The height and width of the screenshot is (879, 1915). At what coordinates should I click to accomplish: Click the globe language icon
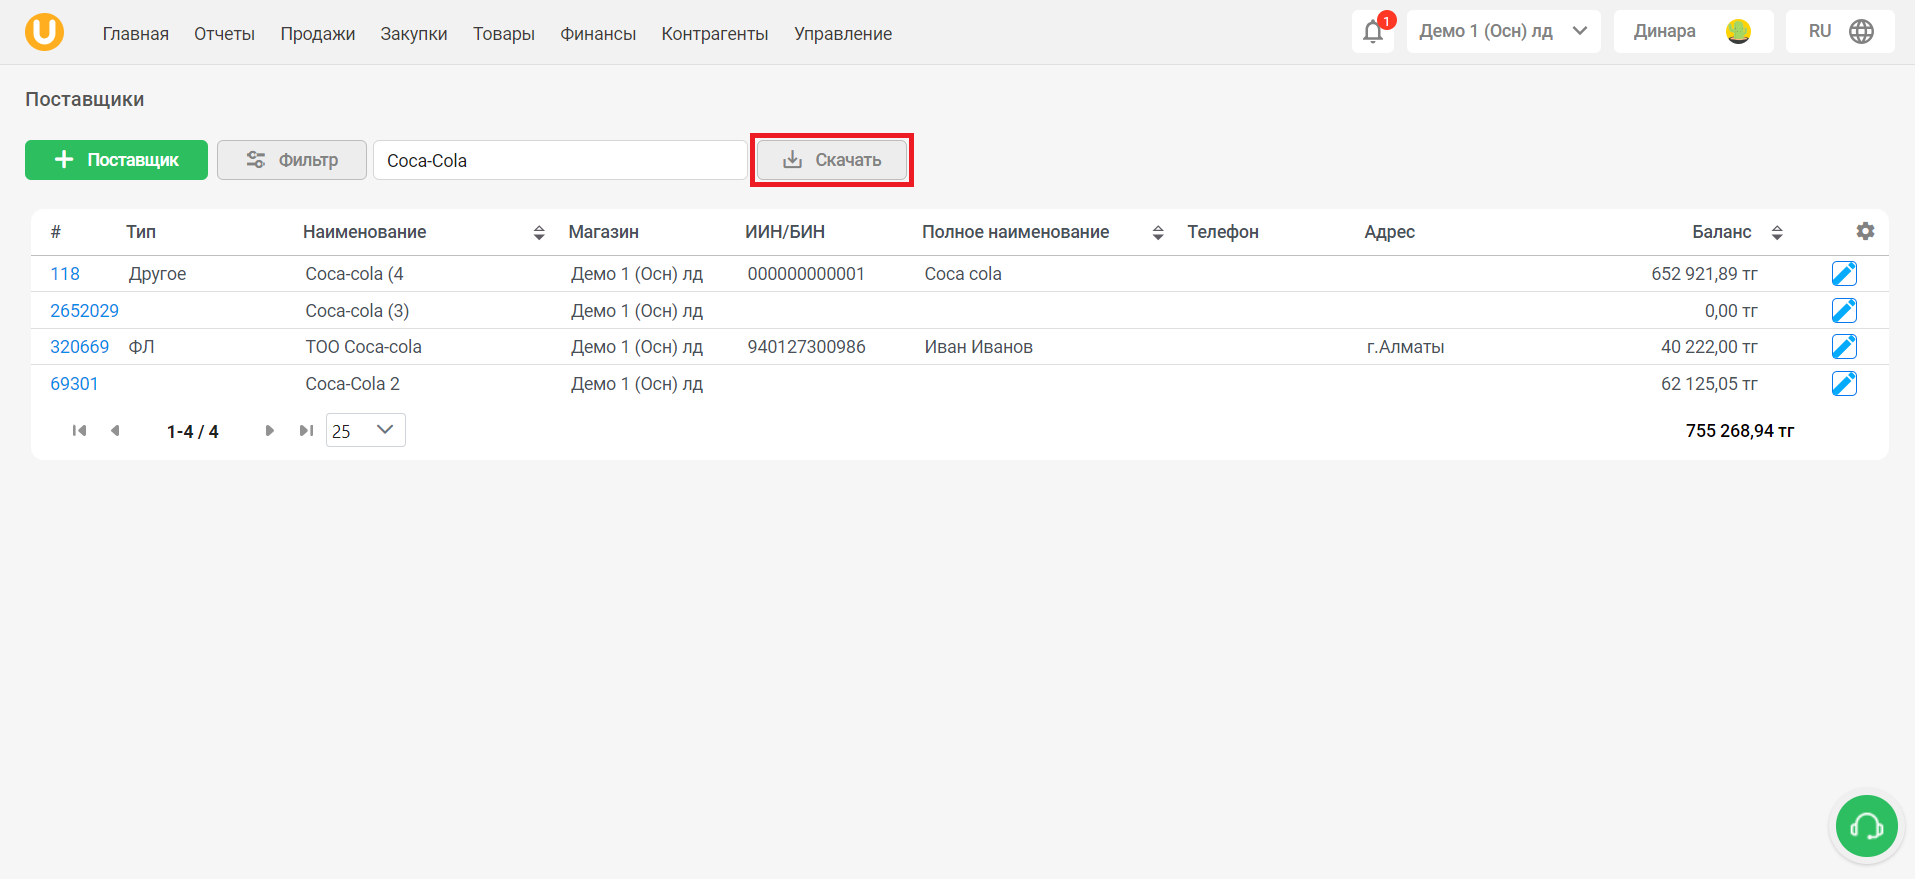tap(1861, 32)
